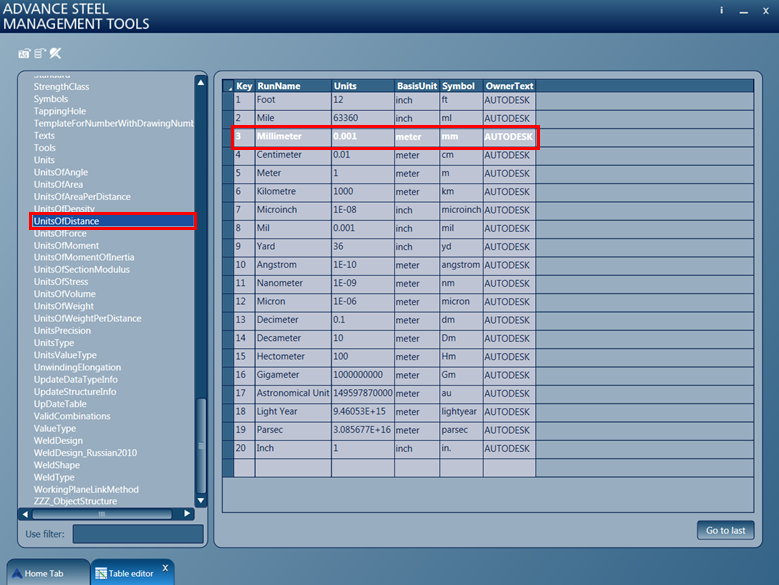The width and height of the screenshot is (779, 585).
Task: Click the Kilometre RunName cell
Action: [293, 192]
